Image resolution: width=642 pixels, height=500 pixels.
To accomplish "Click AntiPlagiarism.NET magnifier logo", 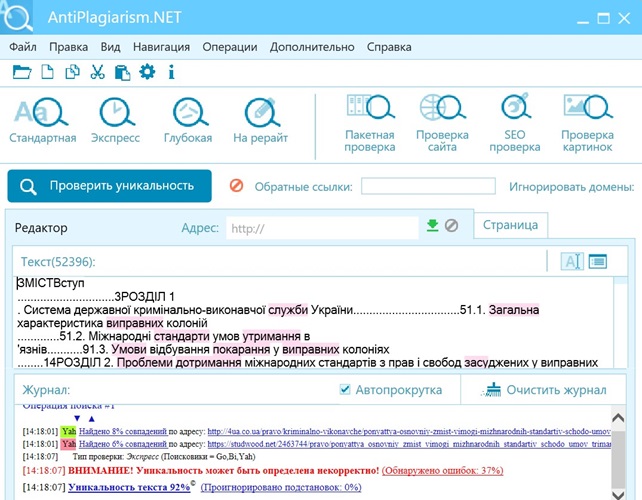I will pos(17,17).
